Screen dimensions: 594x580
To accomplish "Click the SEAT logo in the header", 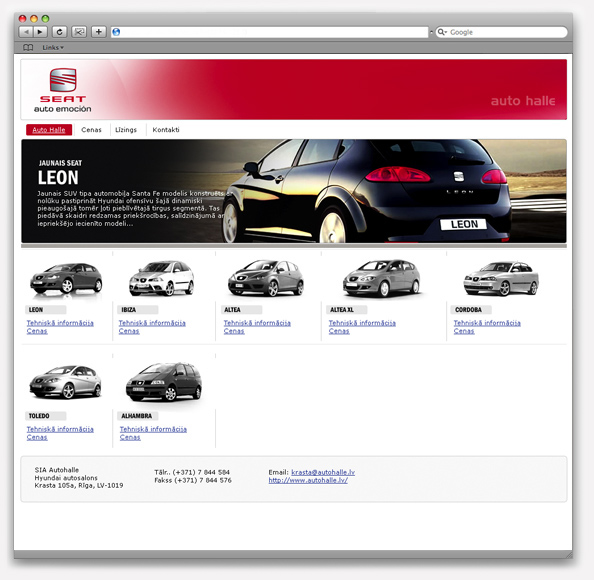I will point(63,90).
